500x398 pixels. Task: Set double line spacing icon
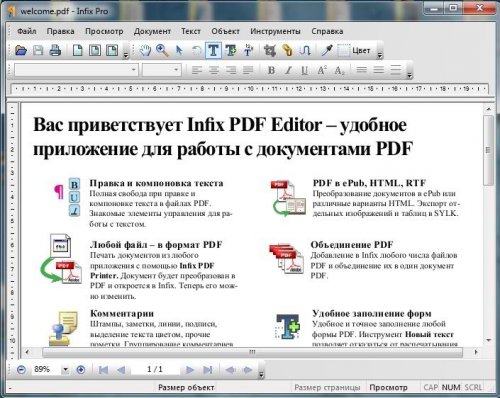coord(395,70)
